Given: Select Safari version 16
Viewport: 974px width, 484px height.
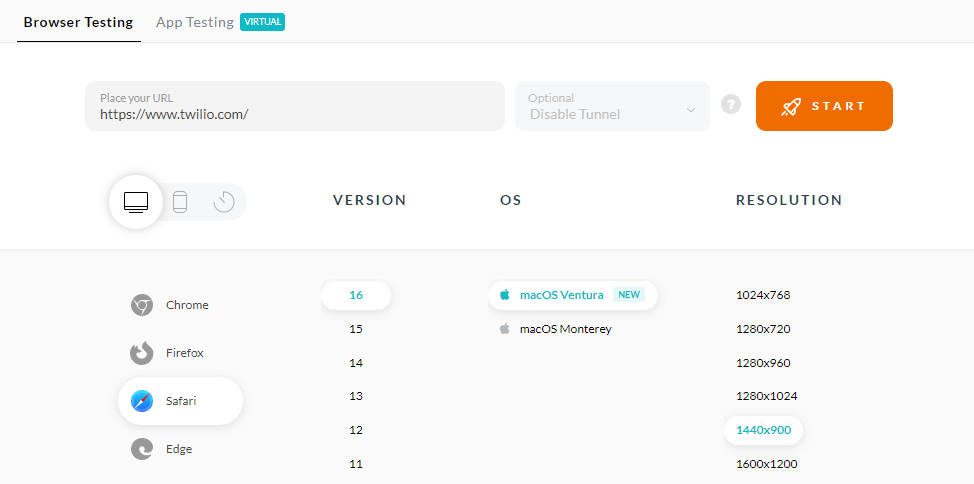Looking at the screenshot, I should point(356,295).
